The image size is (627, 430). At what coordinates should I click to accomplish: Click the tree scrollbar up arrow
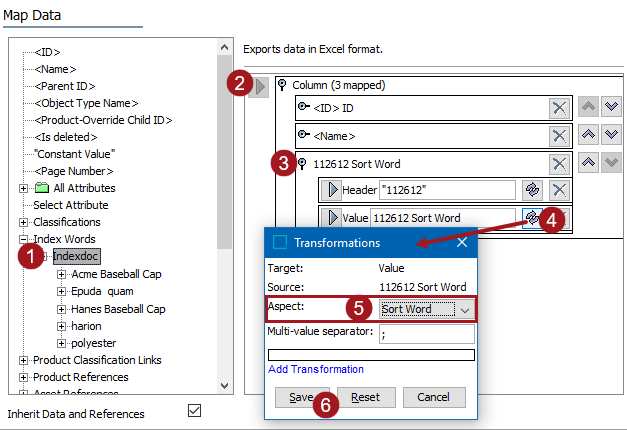tap(225, 47)
